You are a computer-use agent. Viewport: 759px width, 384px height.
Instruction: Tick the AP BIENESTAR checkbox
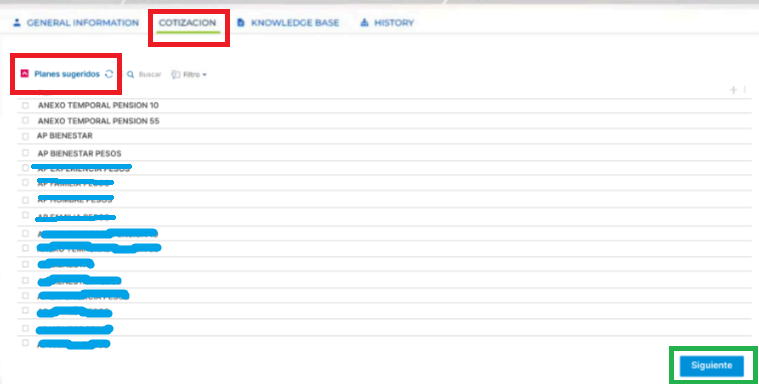[26, 136]
